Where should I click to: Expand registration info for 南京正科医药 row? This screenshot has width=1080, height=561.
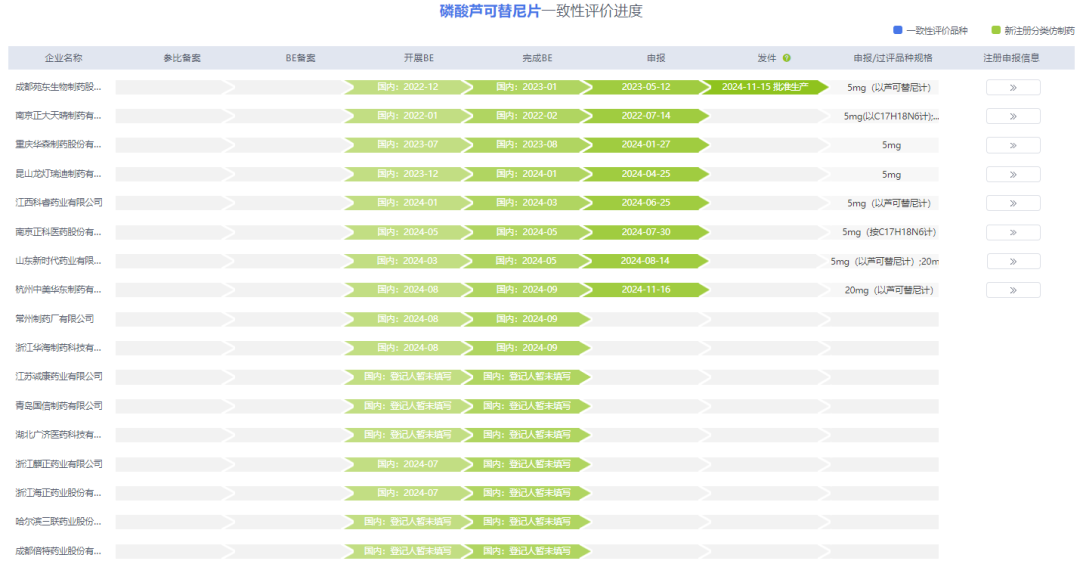[1012, 232]
